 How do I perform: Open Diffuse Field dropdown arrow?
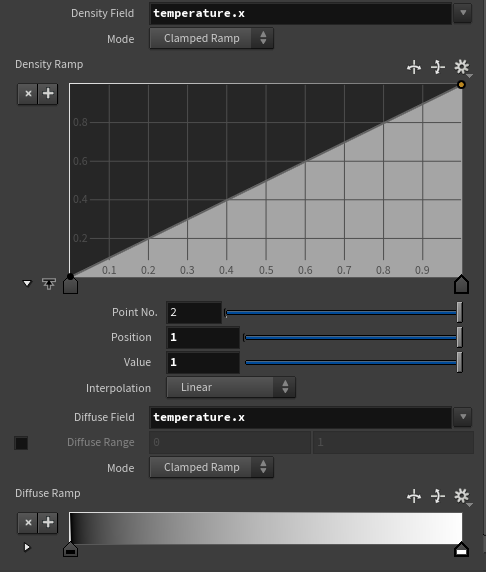(463, 417)
